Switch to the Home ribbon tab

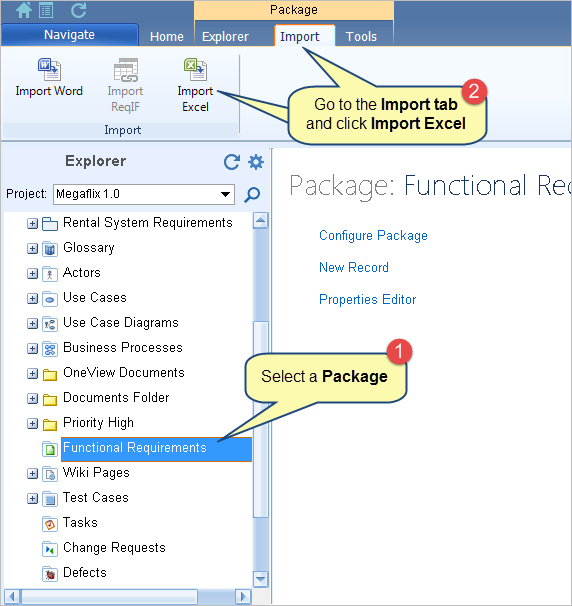[x=167, y=36]
